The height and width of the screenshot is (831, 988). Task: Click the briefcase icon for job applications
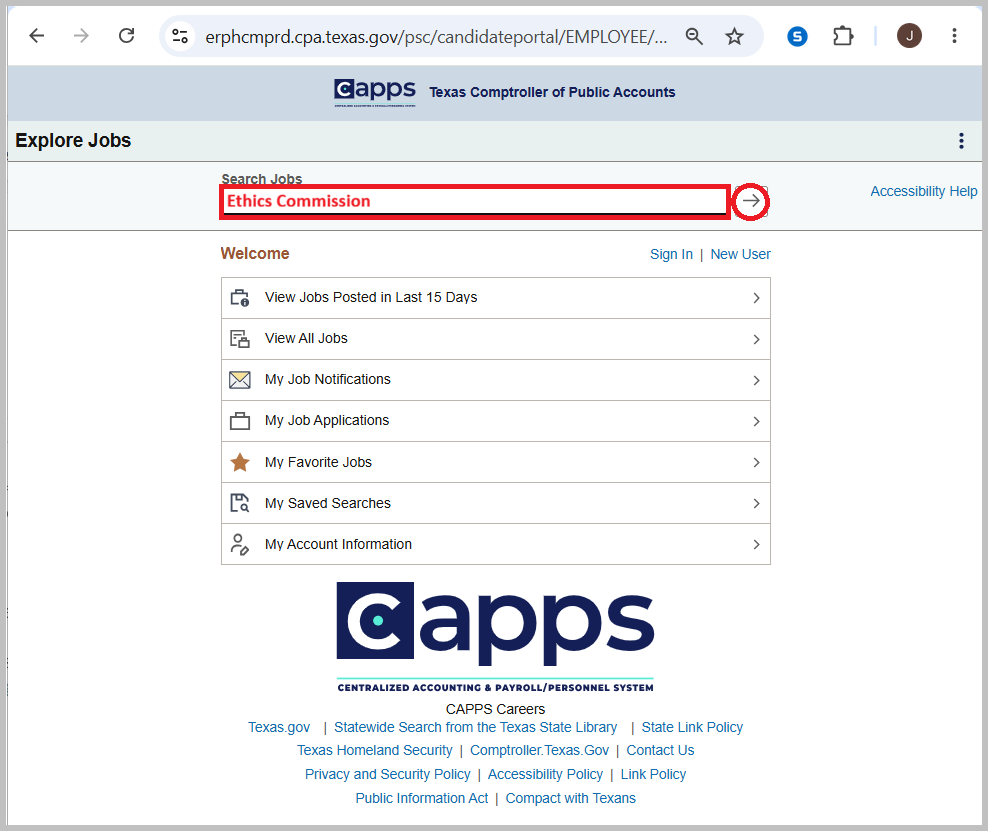(x=240, y=421)
